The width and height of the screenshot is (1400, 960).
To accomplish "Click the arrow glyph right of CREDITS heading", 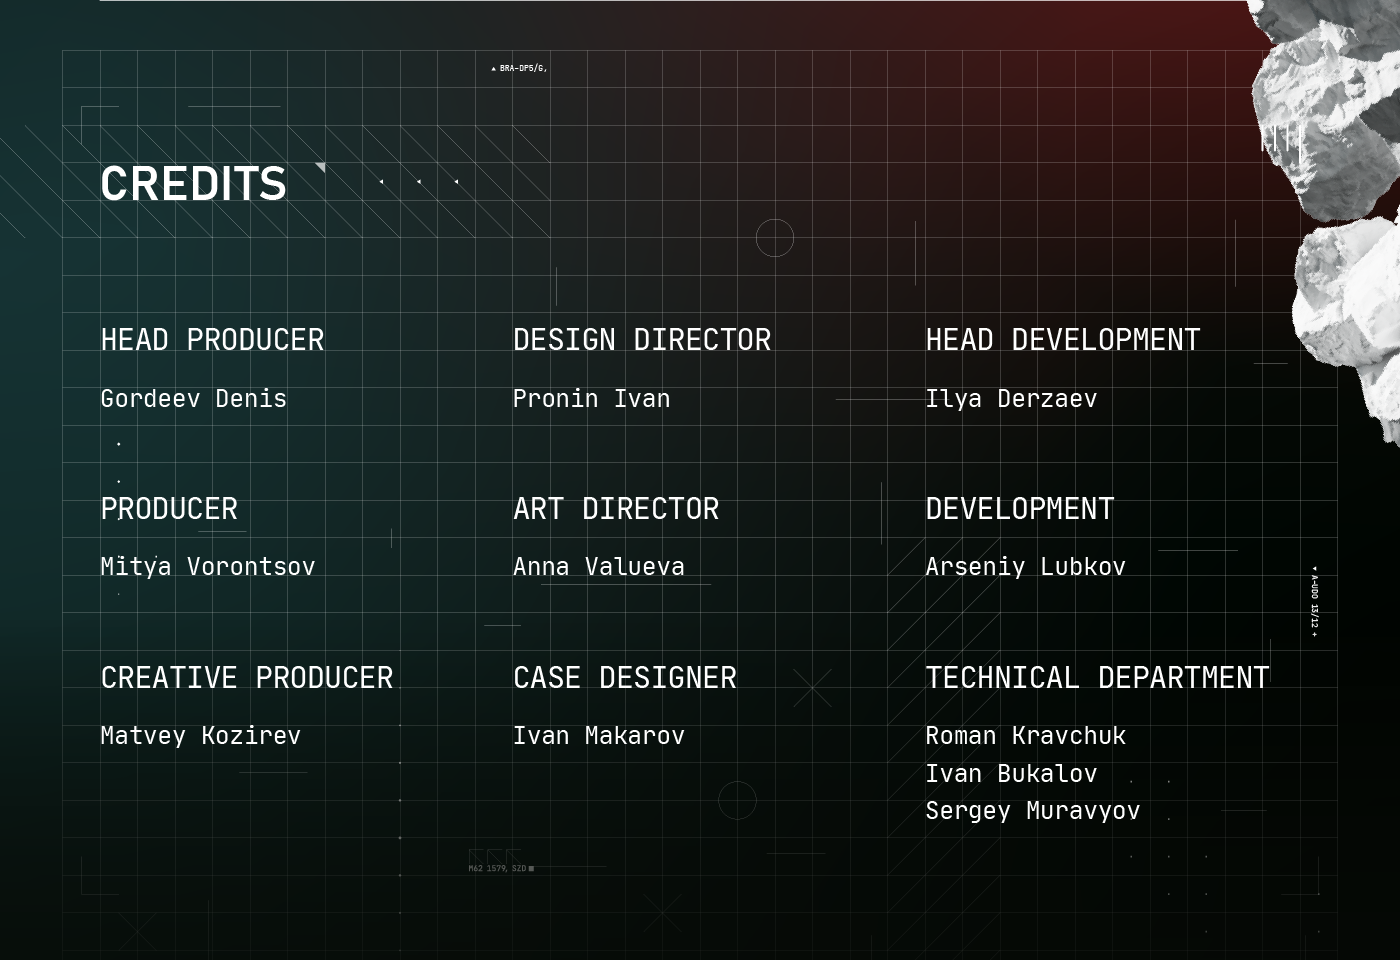I will pos(320,168).
